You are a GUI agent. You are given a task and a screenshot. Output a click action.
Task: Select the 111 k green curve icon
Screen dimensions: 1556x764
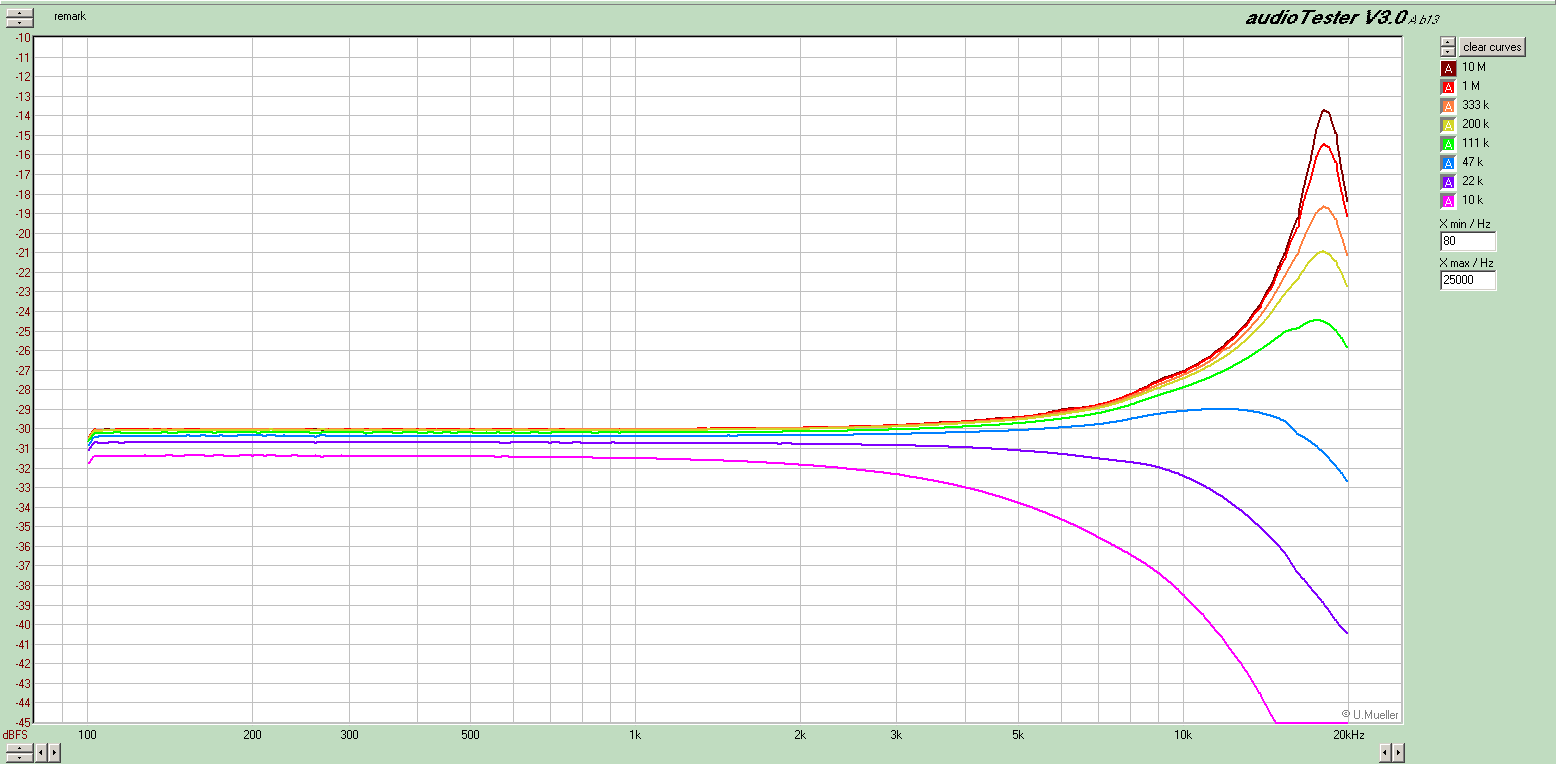coord(1448,143)
